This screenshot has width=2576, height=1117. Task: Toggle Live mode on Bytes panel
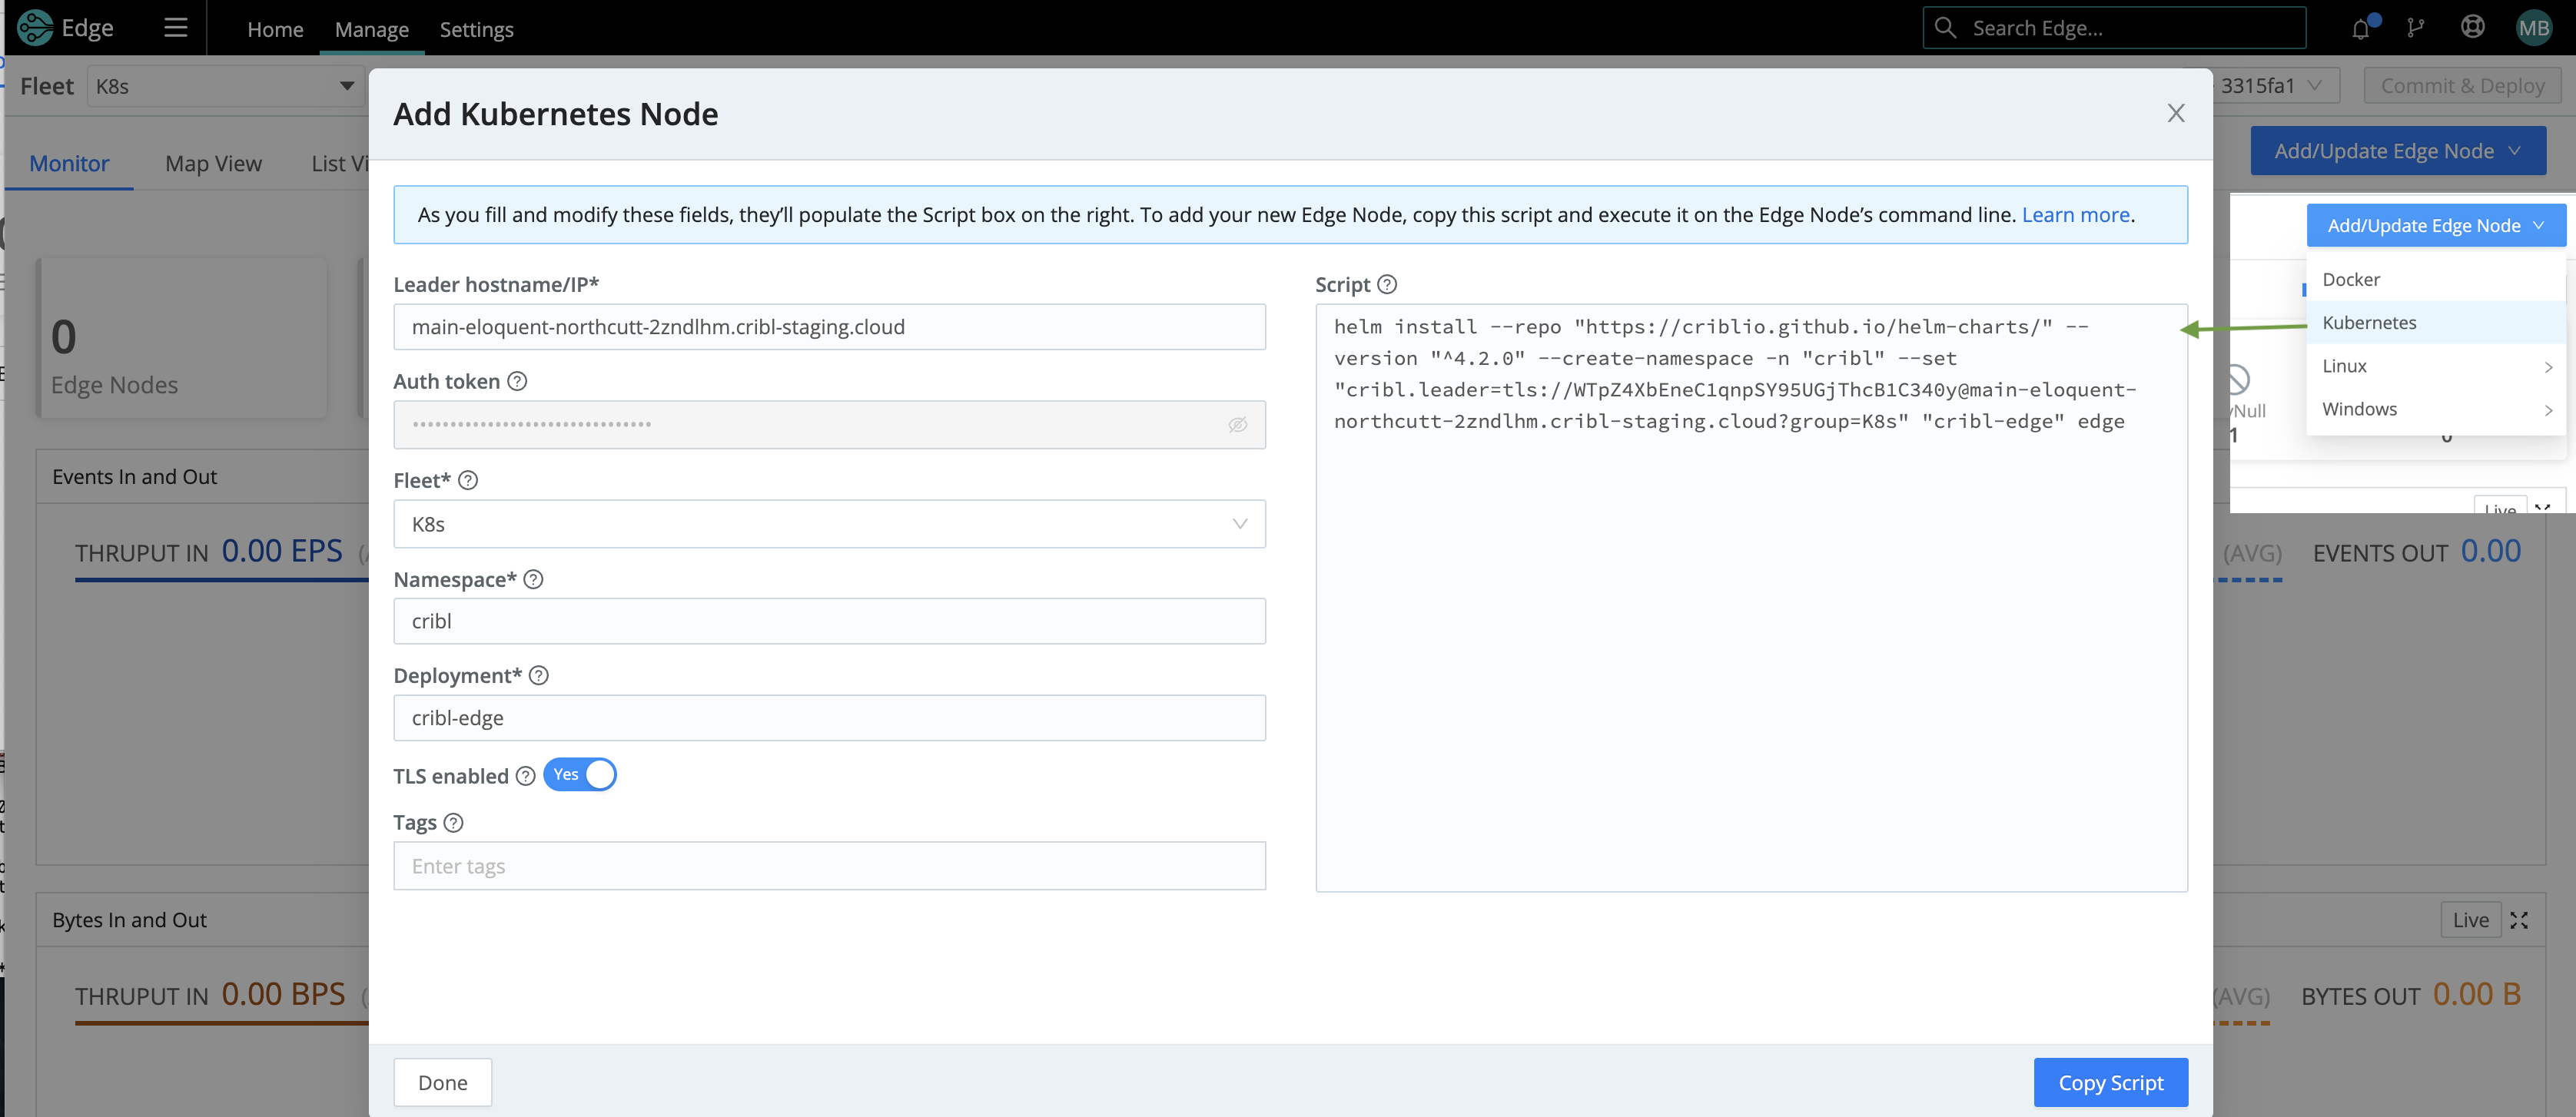2470,919
